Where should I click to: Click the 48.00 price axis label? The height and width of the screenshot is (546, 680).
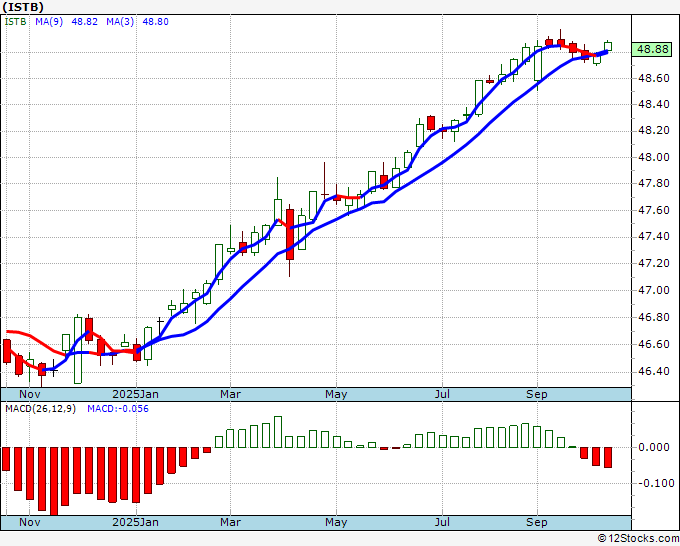coord(653,157)
